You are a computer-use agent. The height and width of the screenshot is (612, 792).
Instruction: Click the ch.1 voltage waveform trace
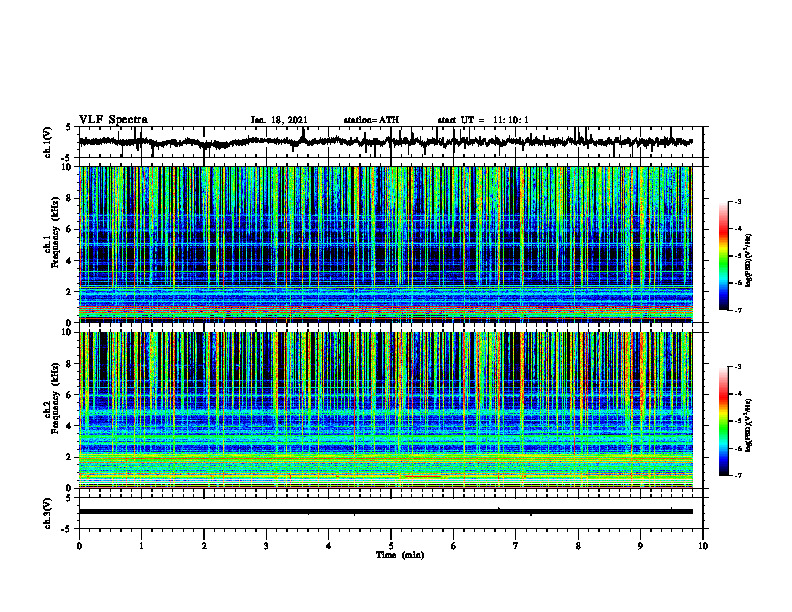click(386, 142)
